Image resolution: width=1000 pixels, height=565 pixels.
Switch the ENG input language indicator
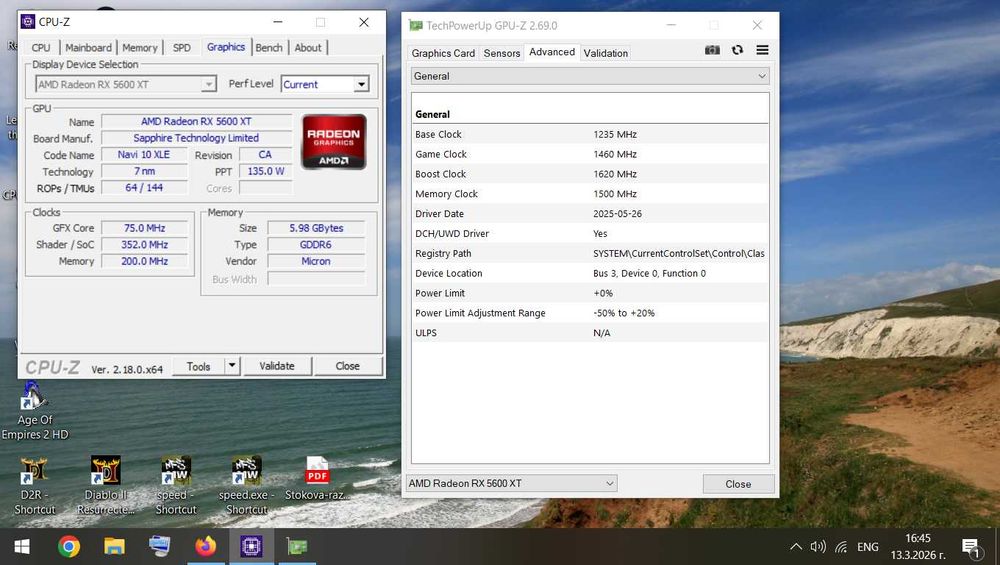click(x=867, y=547)
